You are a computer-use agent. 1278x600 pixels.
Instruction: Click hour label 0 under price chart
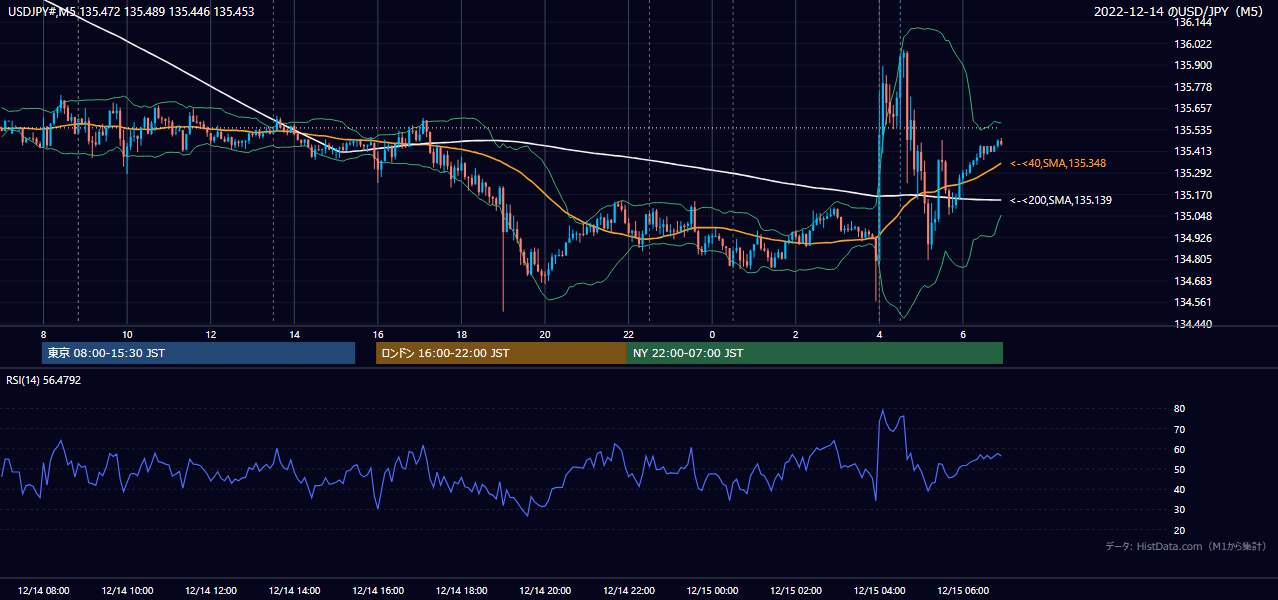pos(712,334)
